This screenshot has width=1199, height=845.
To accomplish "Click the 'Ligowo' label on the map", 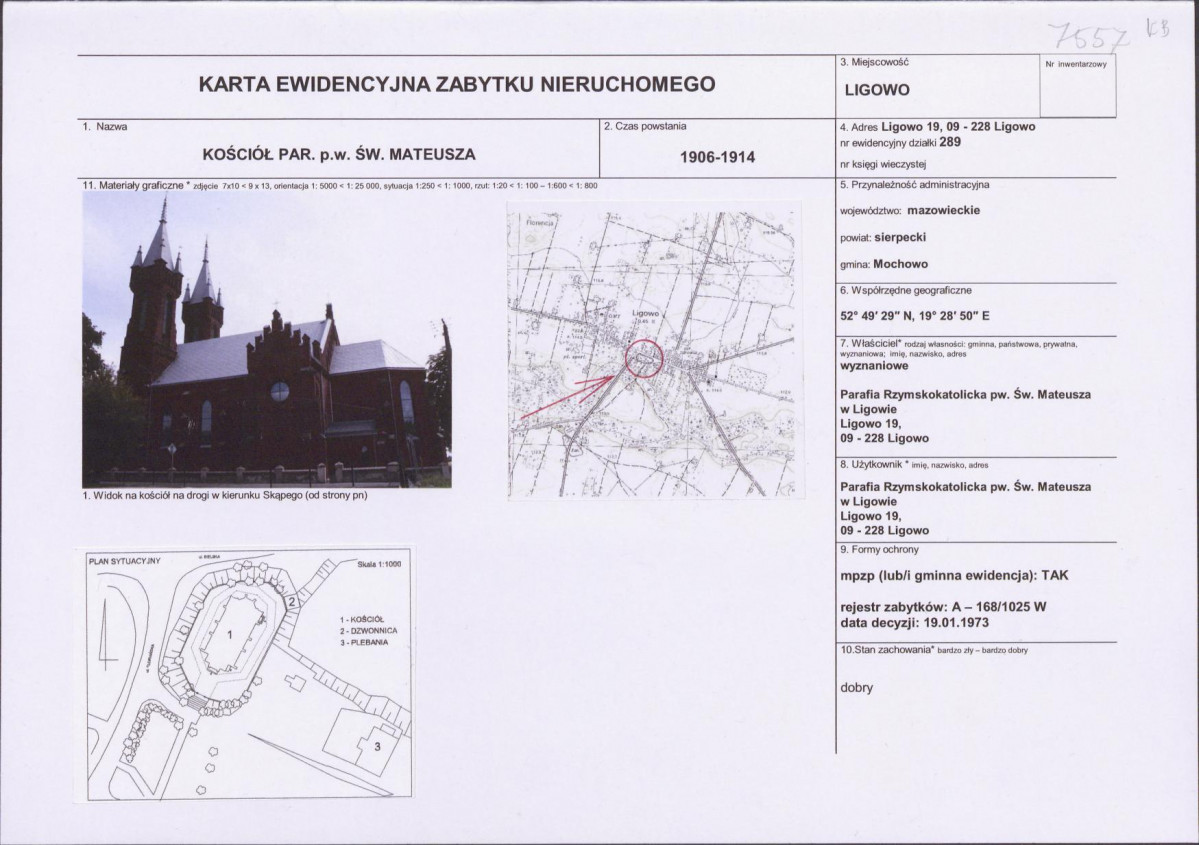I will [x=645, y=314].
